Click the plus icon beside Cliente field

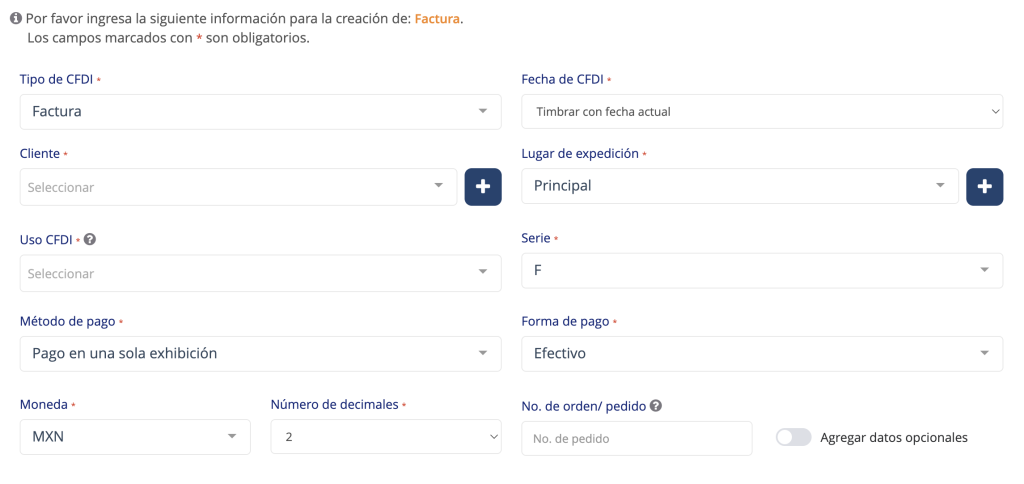(483, 187)
